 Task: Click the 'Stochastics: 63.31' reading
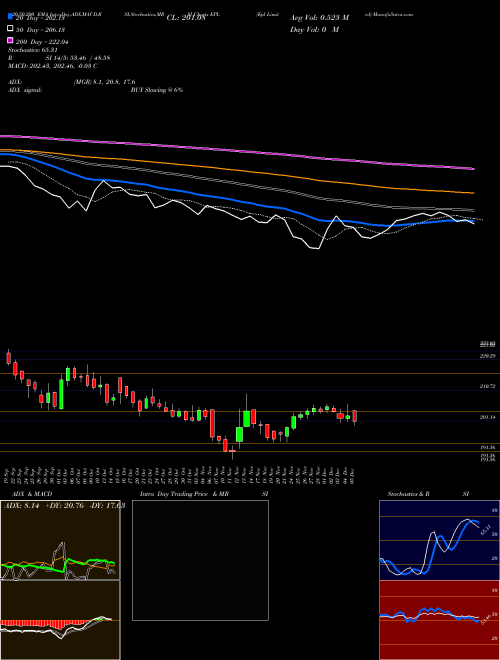[32, 50]
